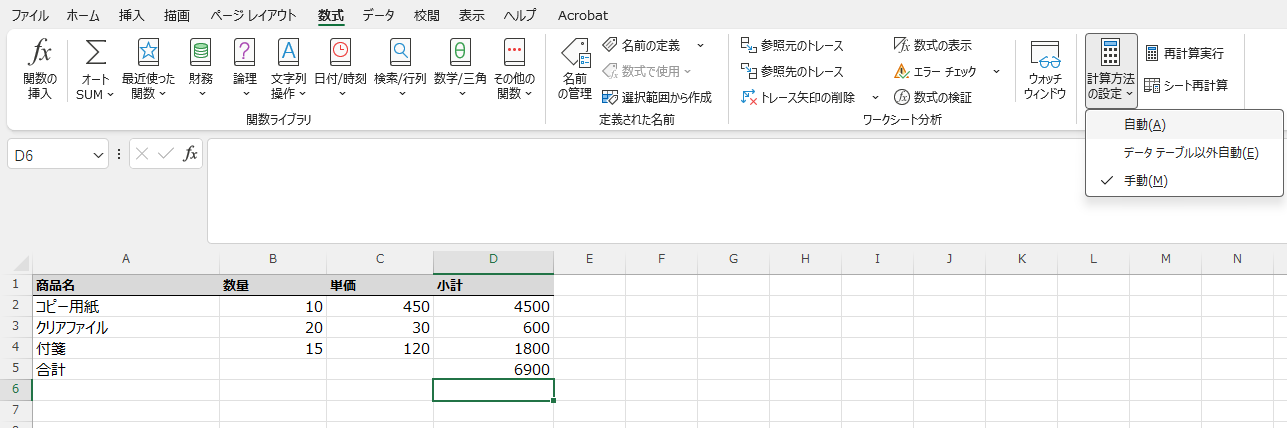Click the formula bar options dots
The width and height of the screenshot is (1287, 428).
[x=119, y=154]
